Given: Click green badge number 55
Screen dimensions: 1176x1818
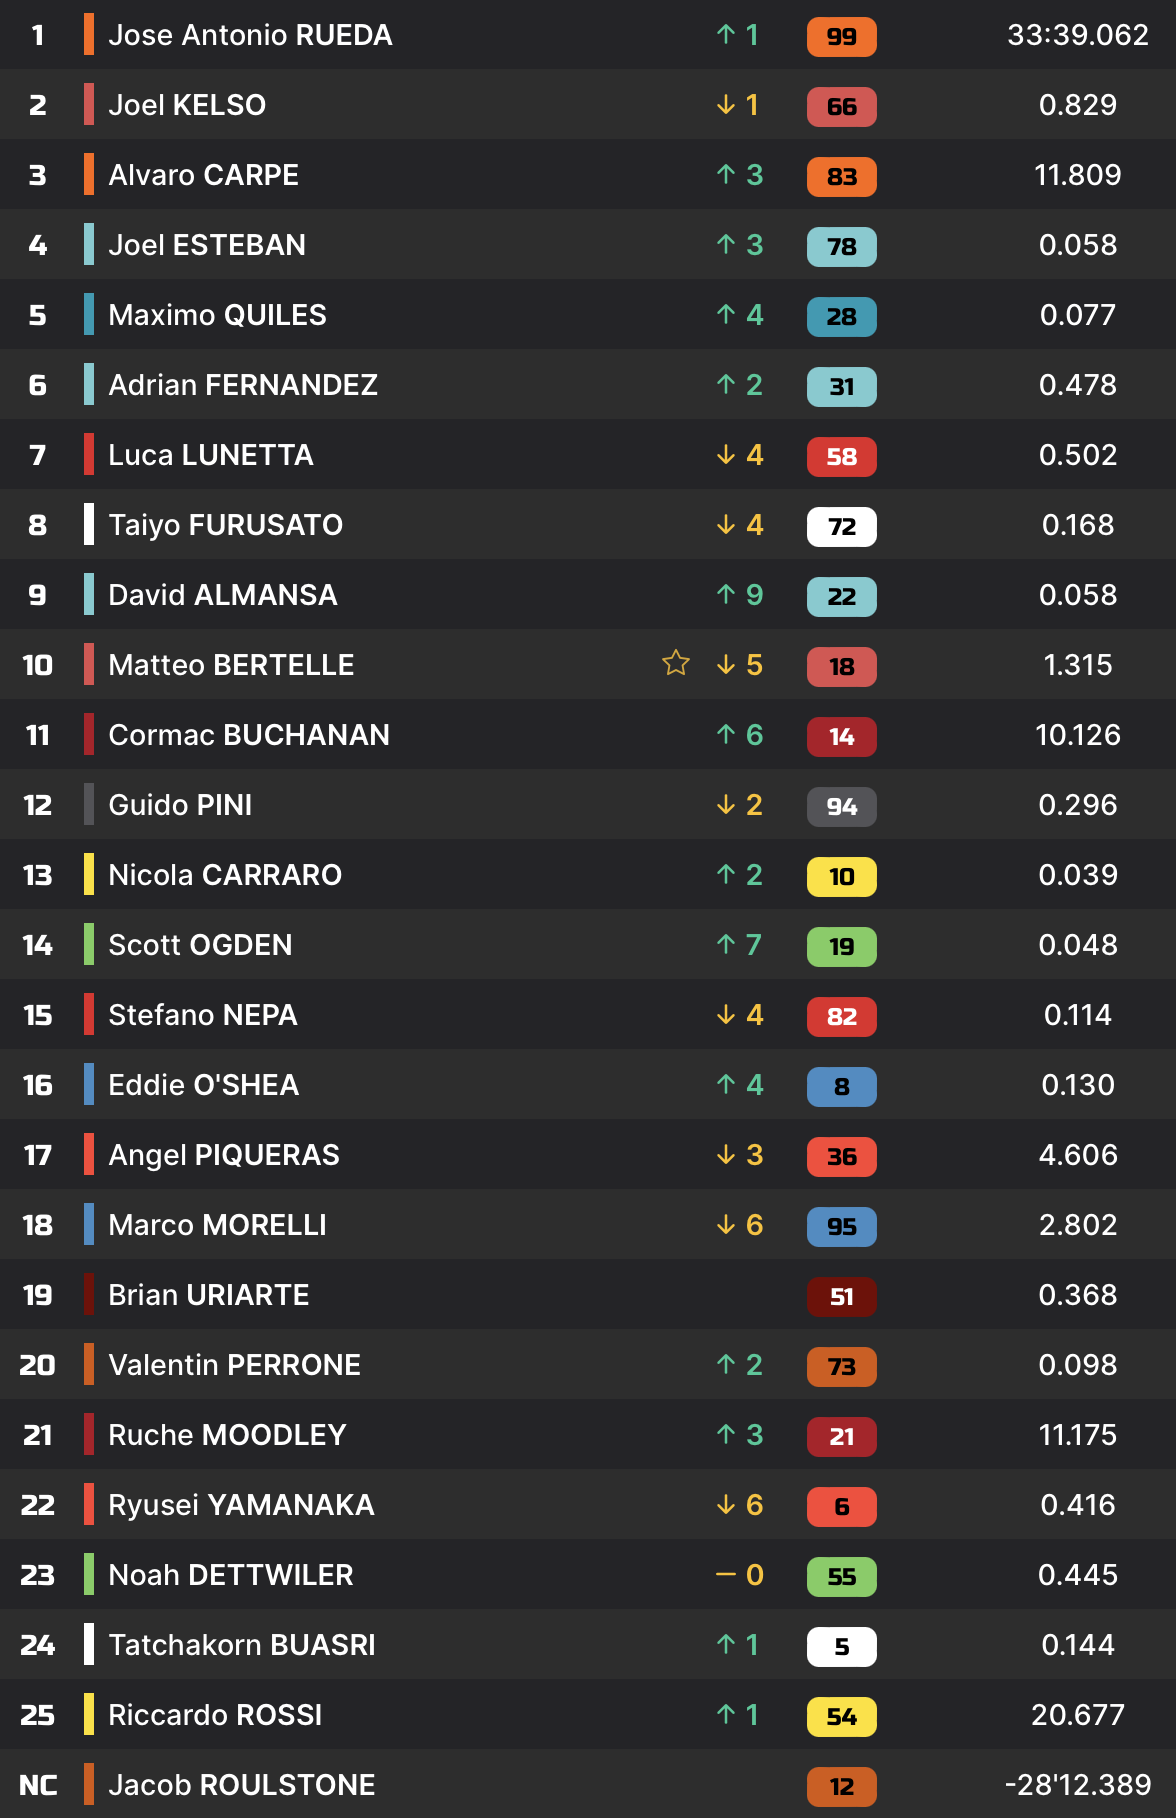Looking at the screenshot, I should pyautogui.click(x=841, y=1577).
